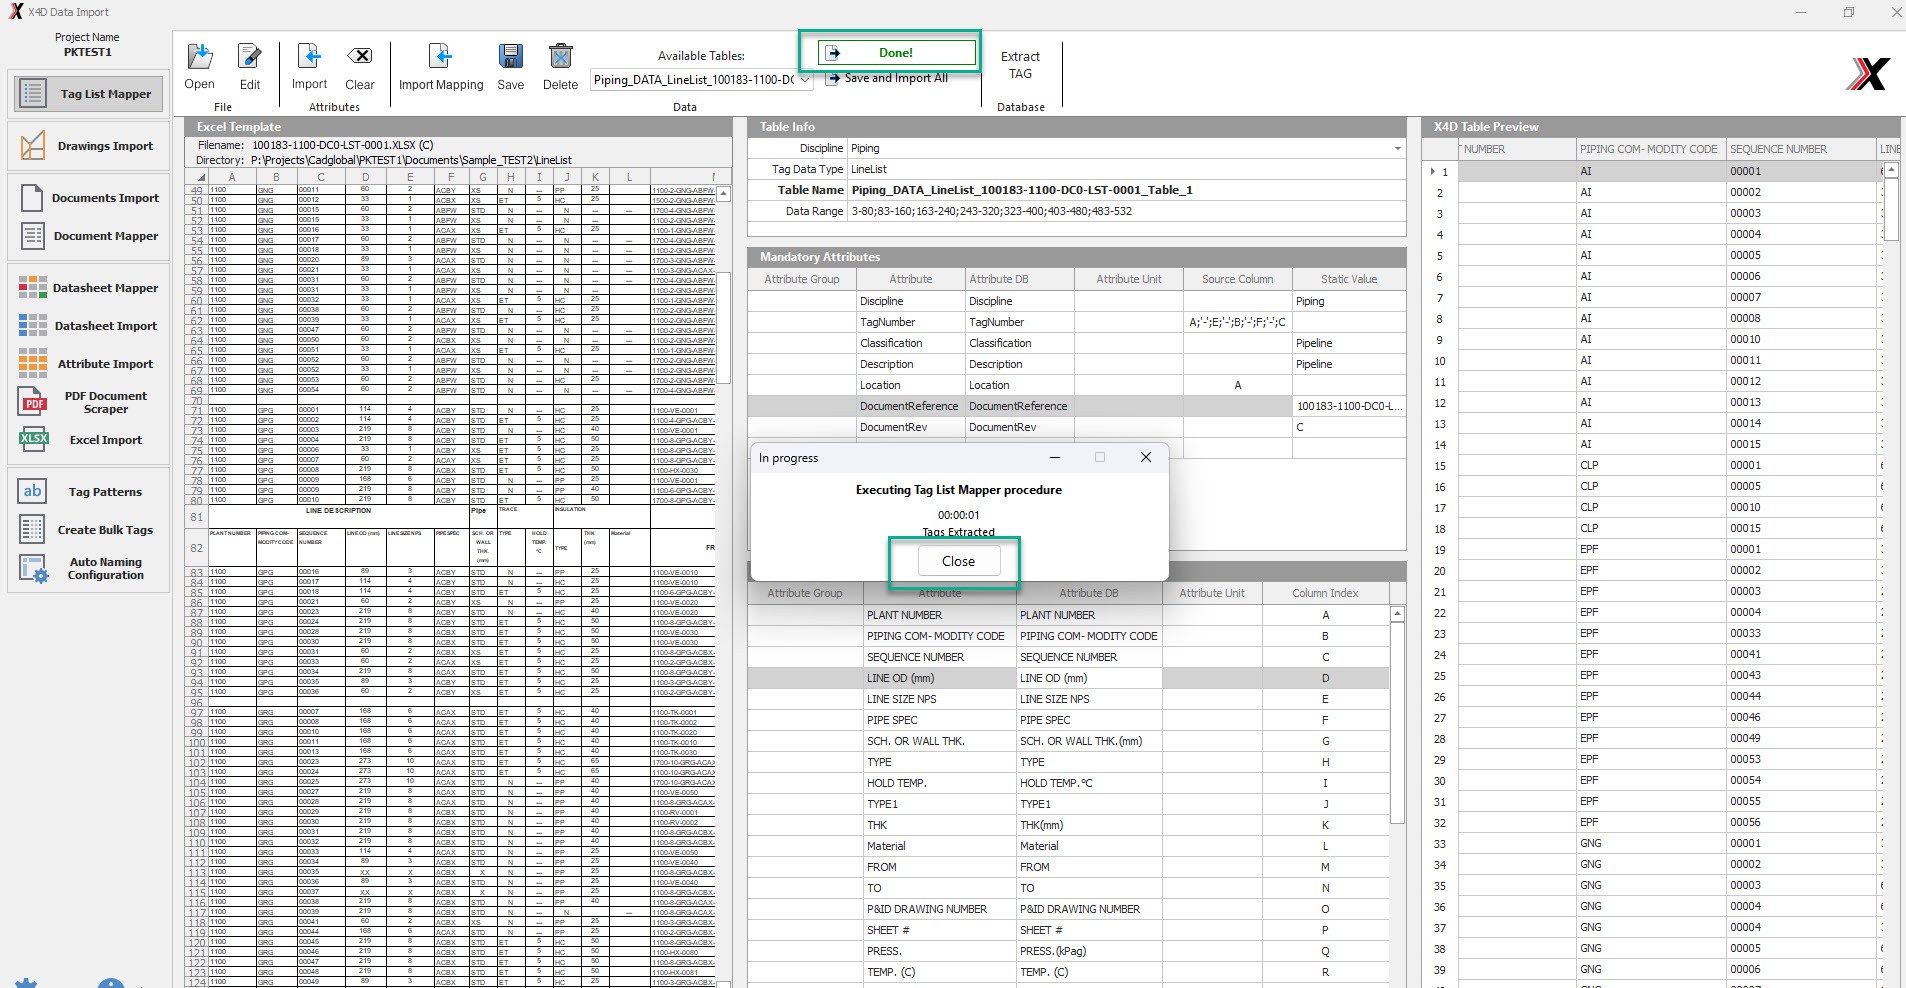Click the Save and Import All button

[887, 78]
